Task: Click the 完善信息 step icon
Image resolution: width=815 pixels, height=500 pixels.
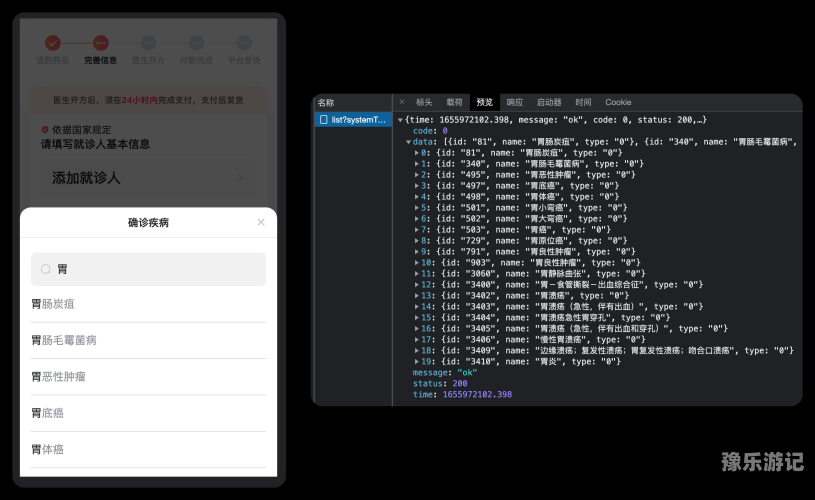Action: (100, 43)
